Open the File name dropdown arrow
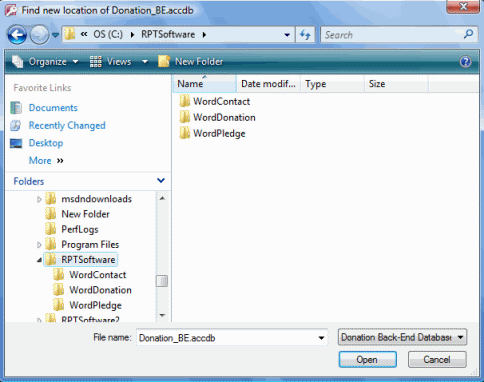The image size is (484, 382). 321,338
